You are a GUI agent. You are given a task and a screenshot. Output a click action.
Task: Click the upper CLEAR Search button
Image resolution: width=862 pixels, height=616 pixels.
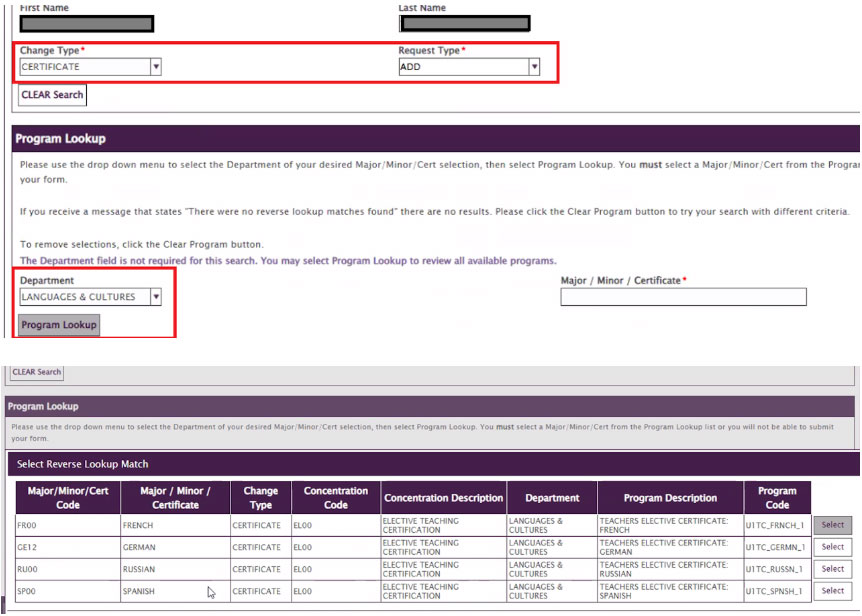[51, 94]
